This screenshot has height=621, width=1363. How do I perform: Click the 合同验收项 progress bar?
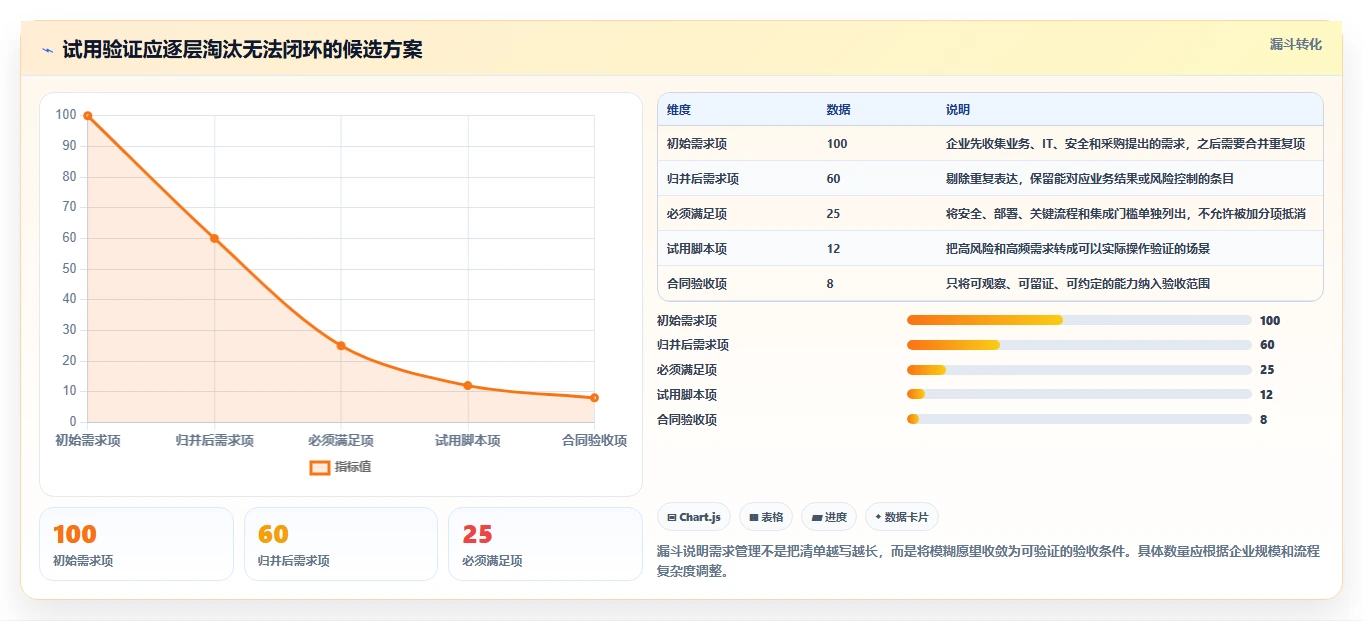click(x=1079, y=419)
